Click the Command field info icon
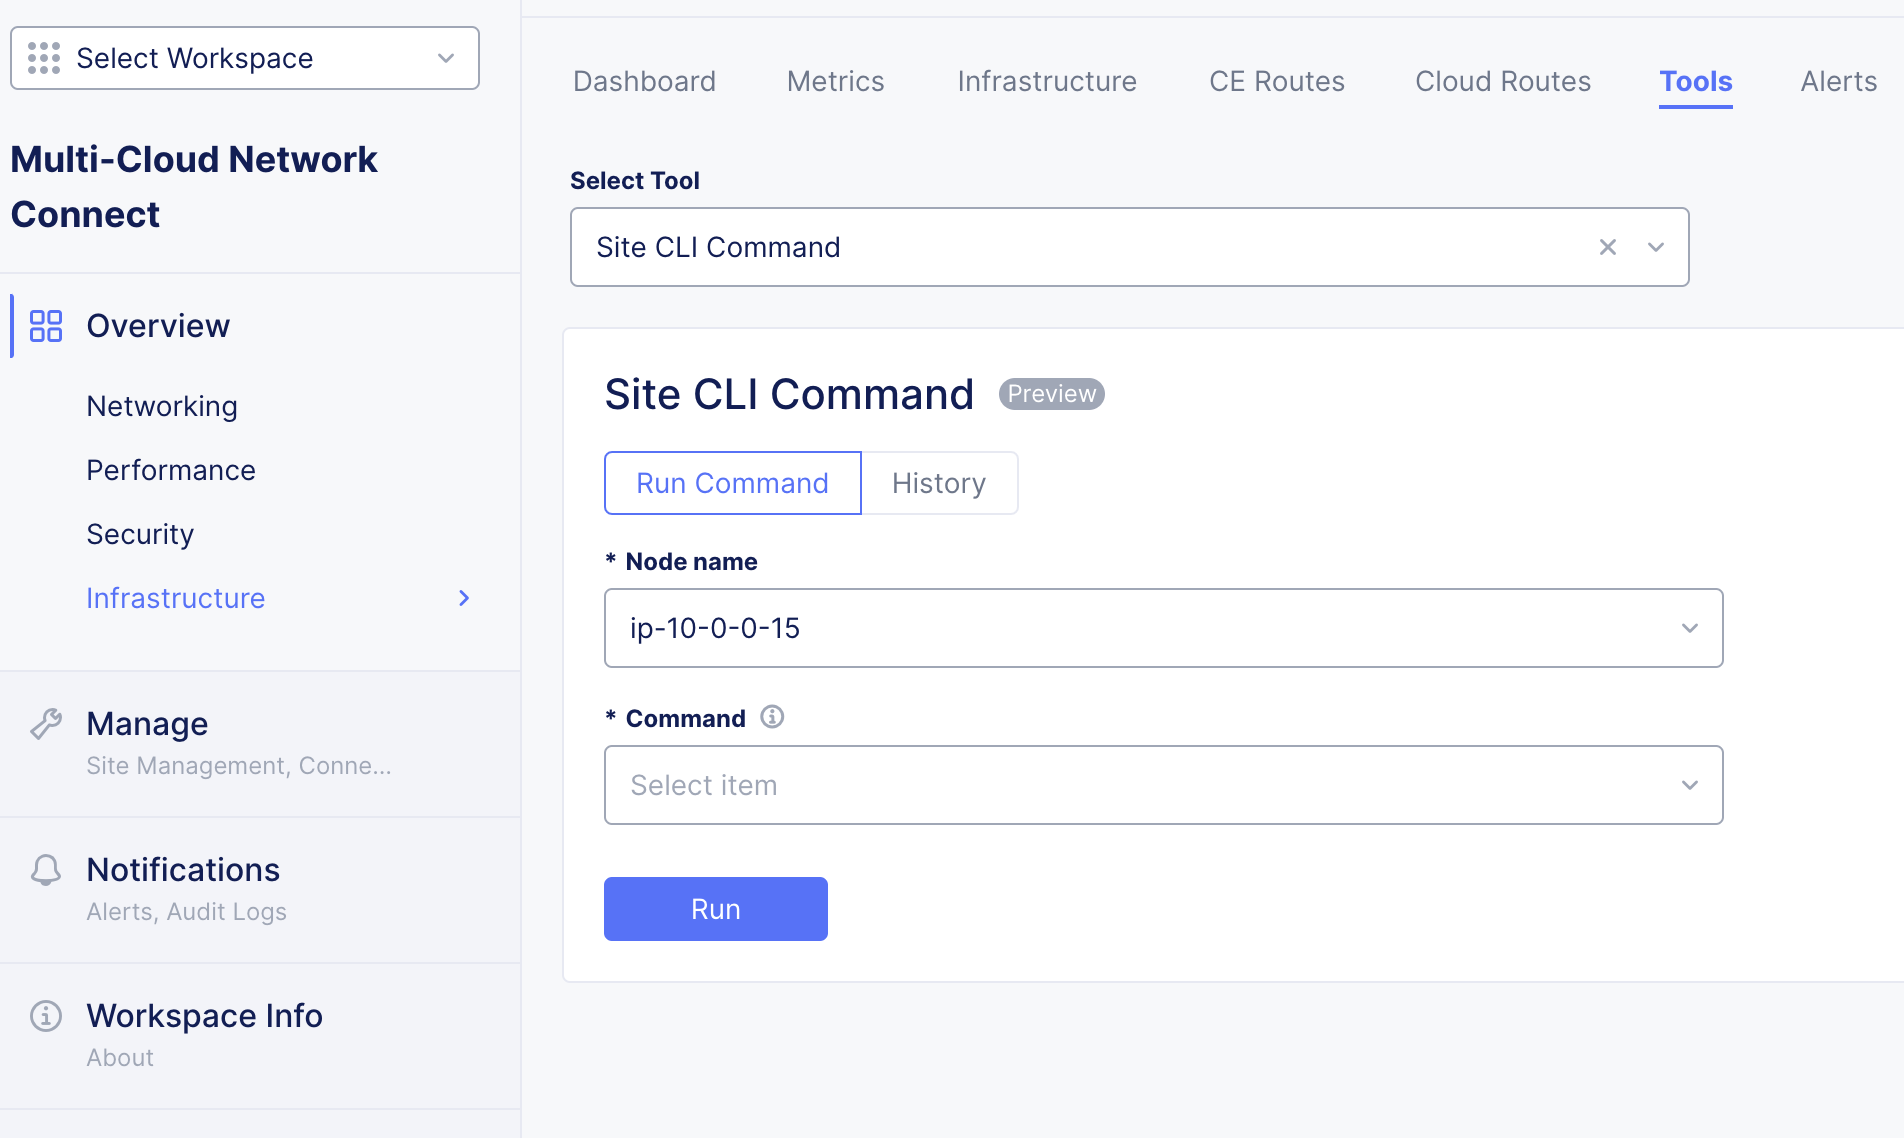 [772, 717]
